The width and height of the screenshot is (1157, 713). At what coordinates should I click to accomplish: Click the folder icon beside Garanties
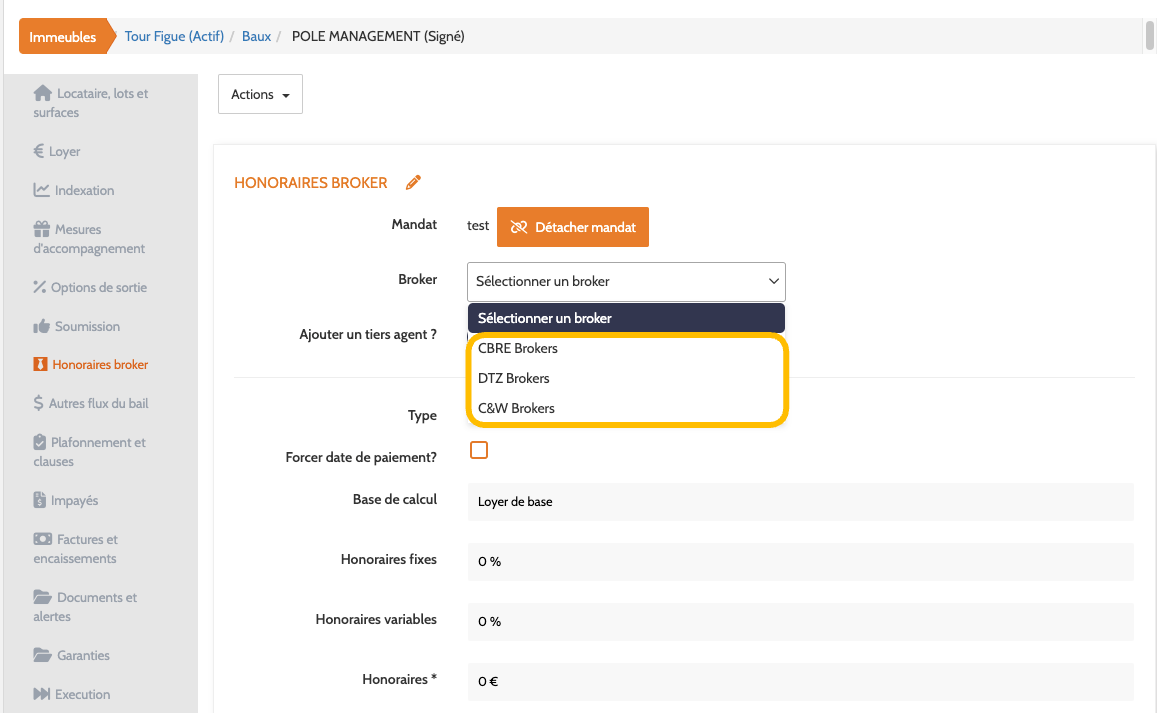point(42,655)
